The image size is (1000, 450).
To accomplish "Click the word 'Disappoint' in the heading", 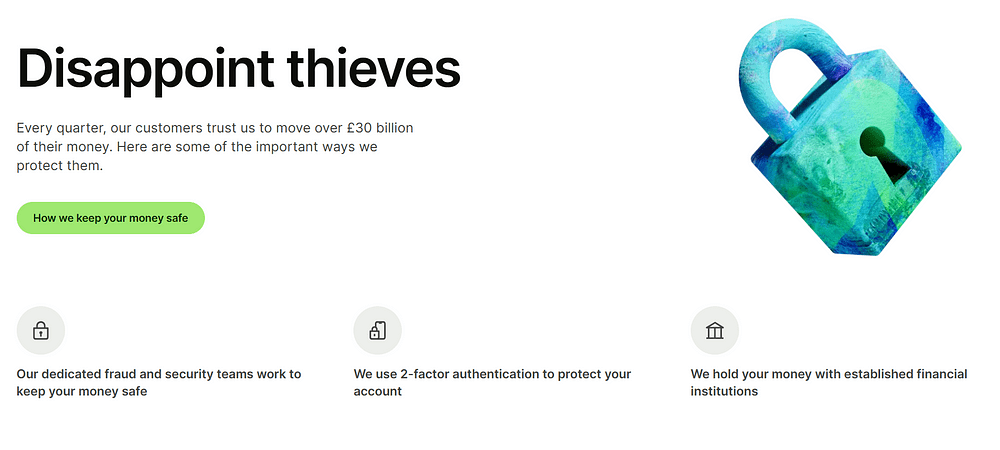I will tap(145, 69).
